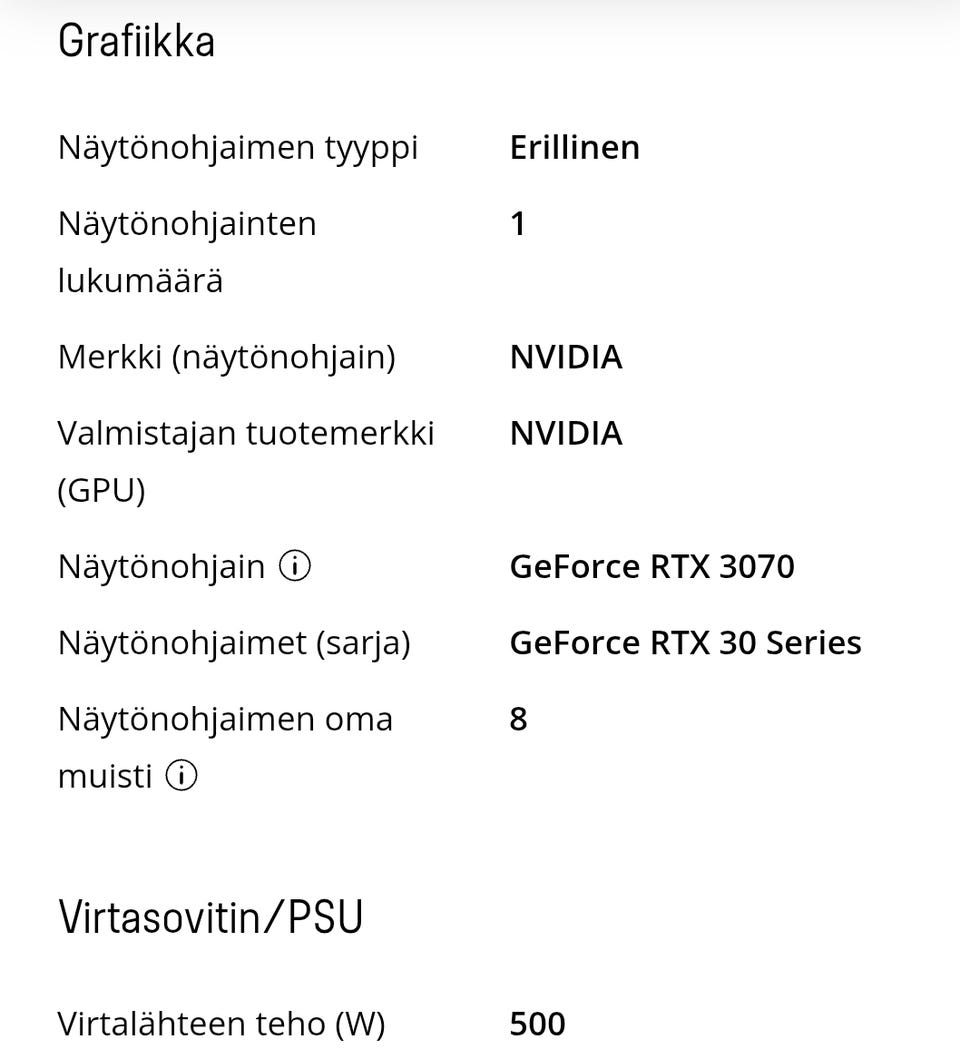Viewport: 960px width, 1059px height.
Task: Select the Virtasovitin/PSU section heading
Action: (210, 916)
